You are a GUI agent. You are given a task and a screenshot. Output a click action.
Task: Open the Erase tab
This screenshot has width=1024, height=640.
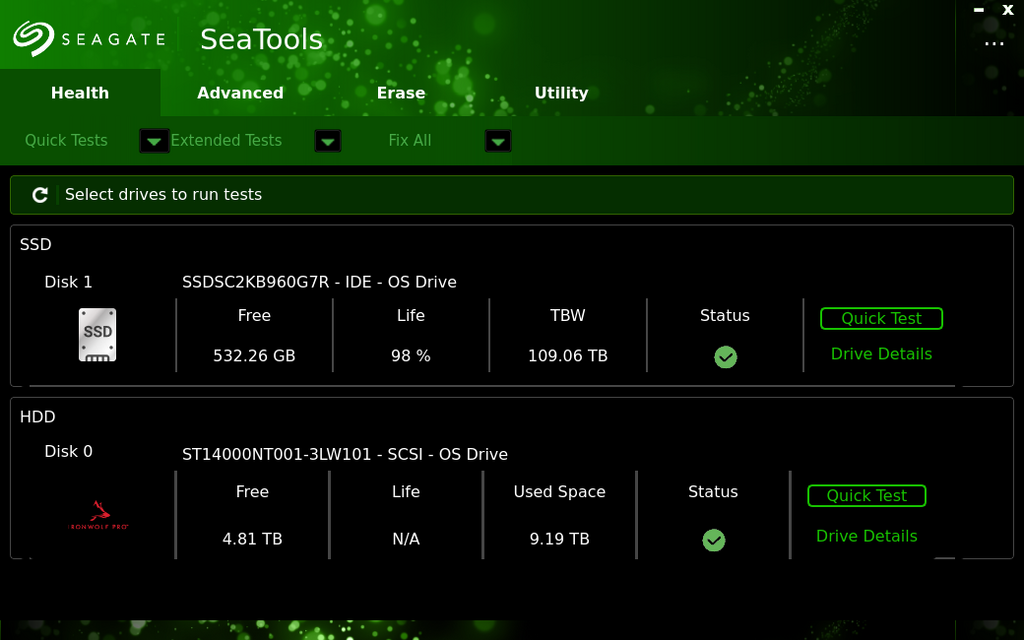[401, 93]
